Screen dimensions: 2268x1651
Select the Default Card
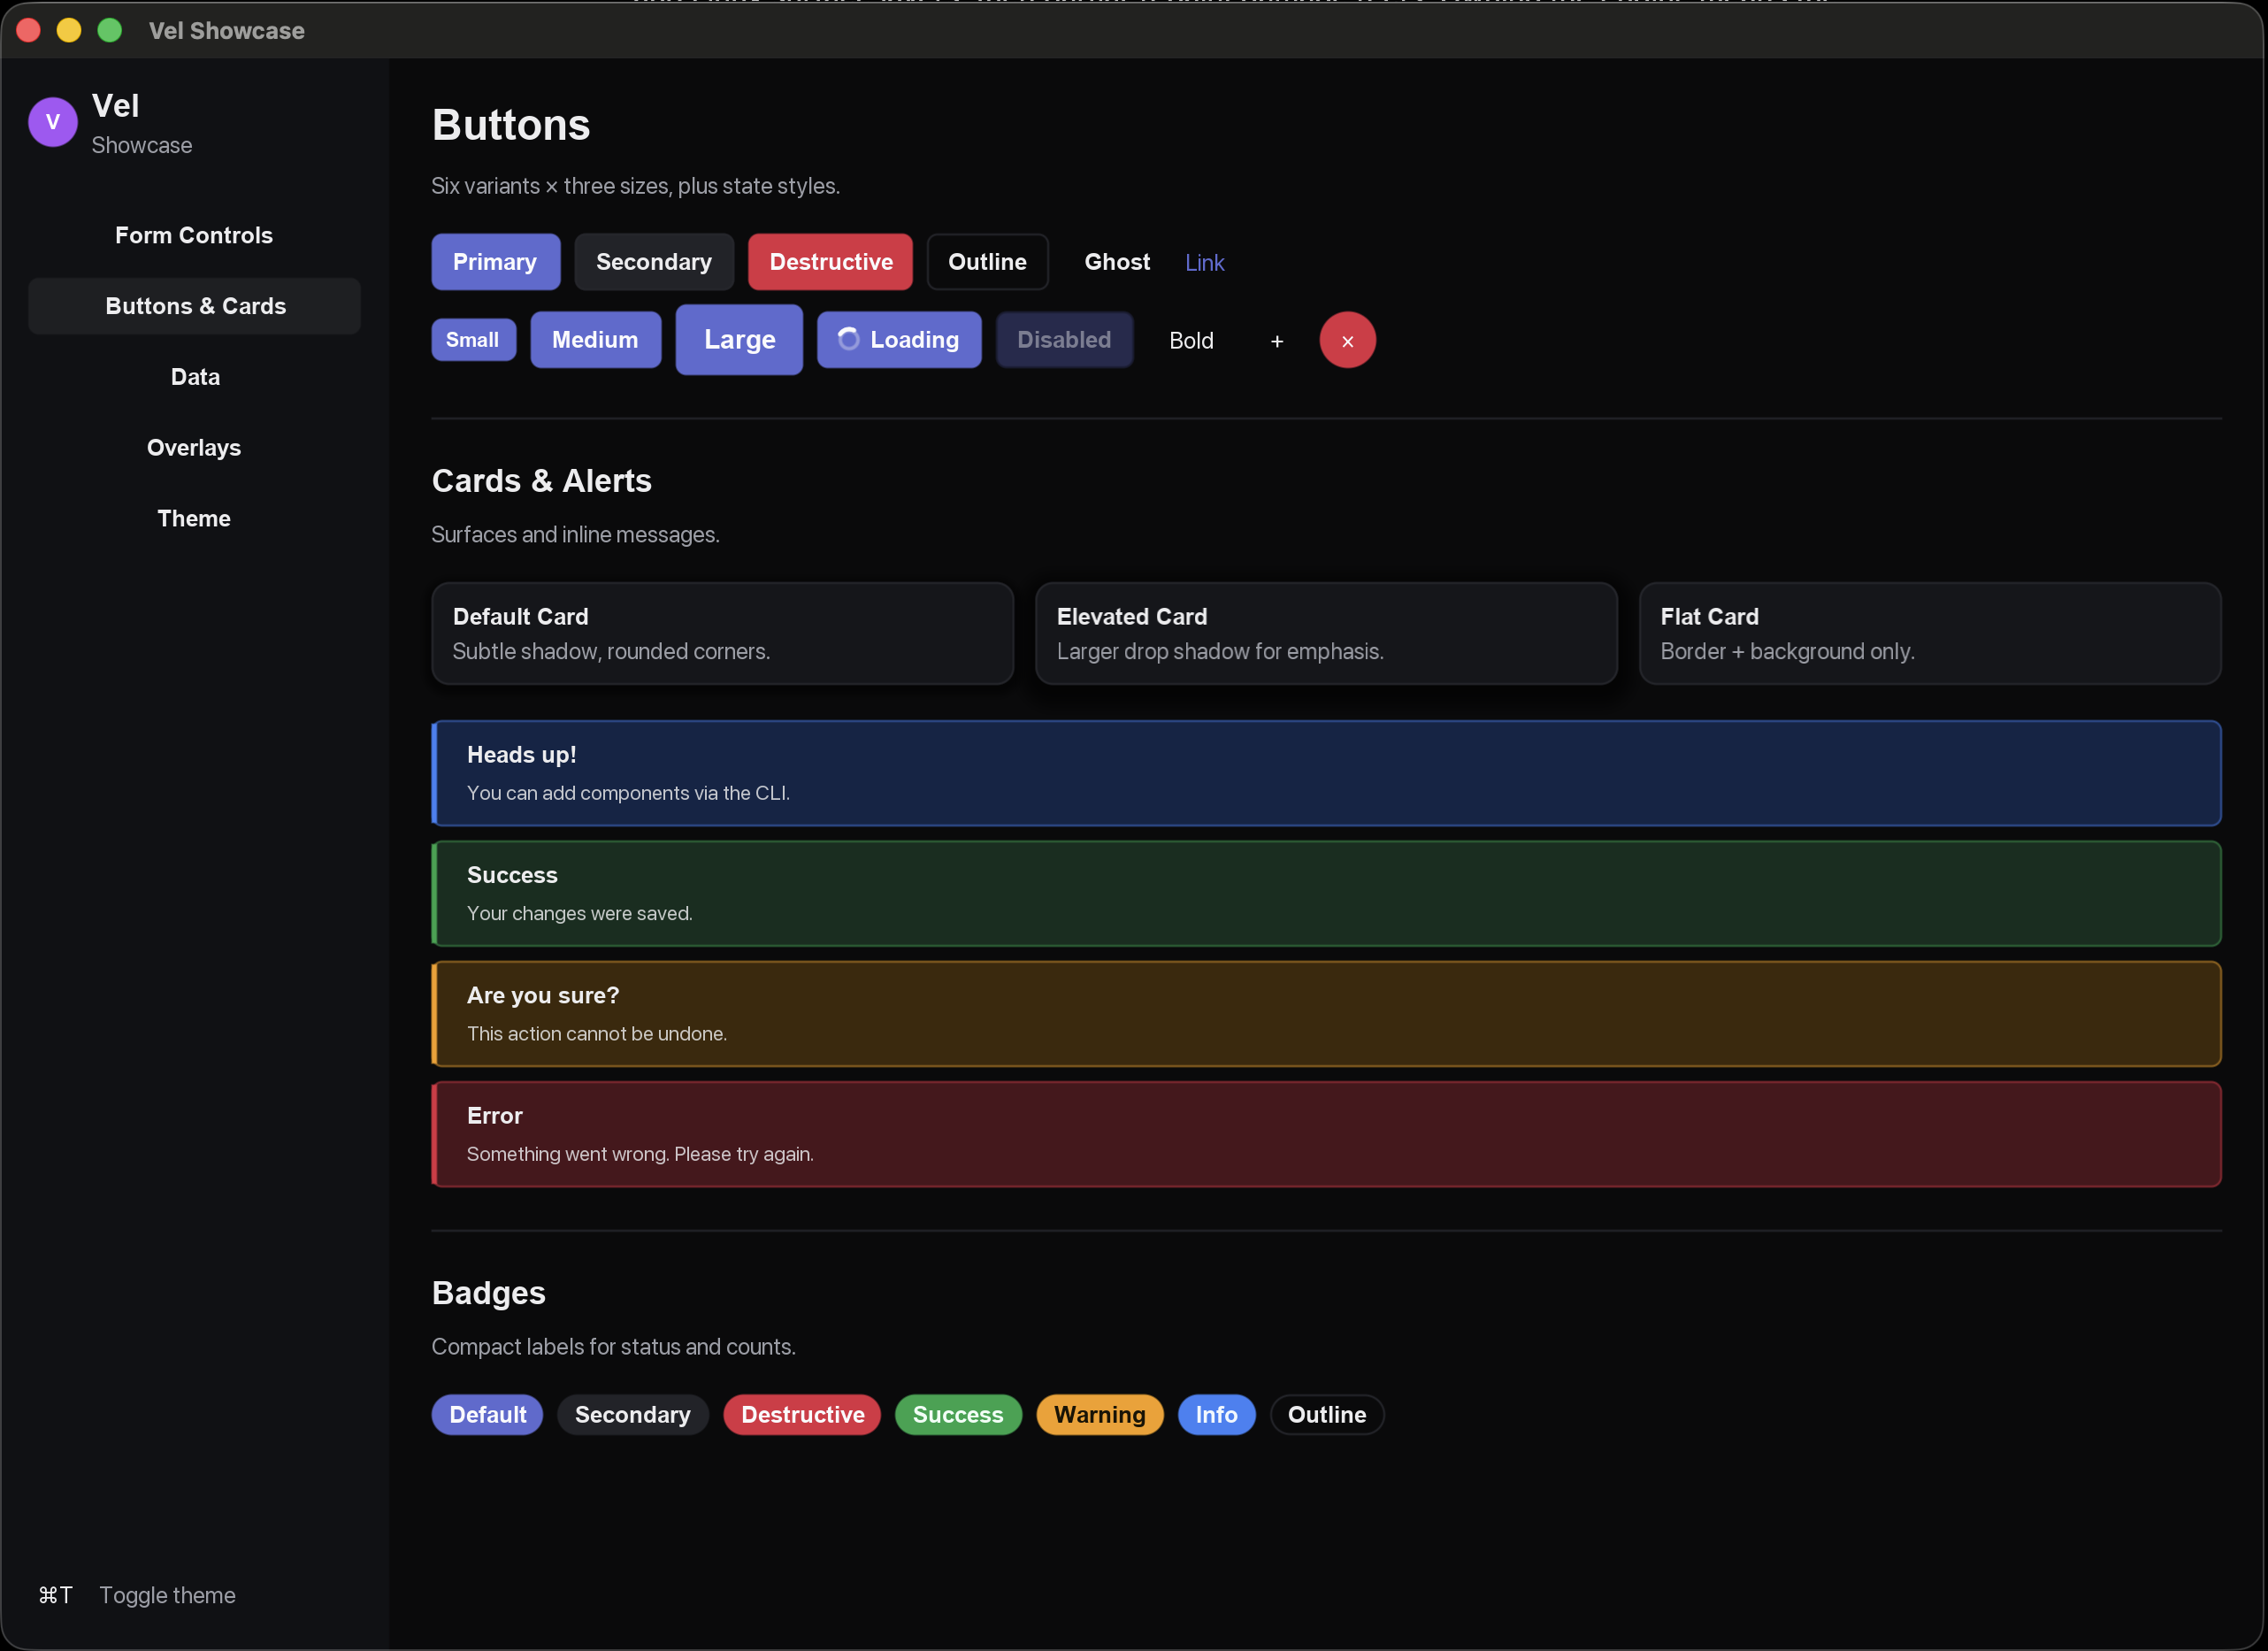tap(722, 634)
